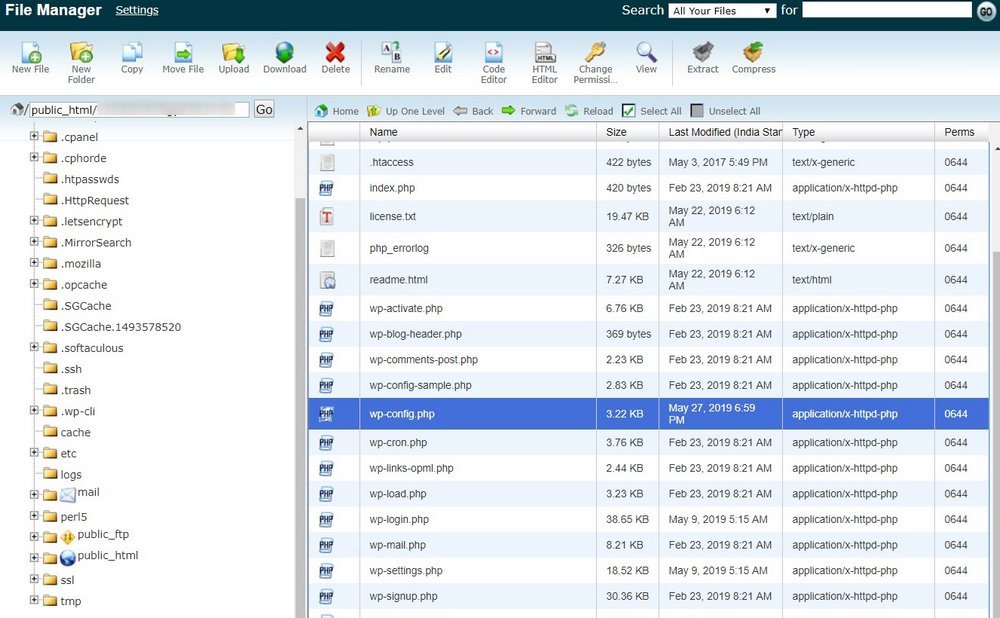Select the Rename tool
The width and height of the screenshot is (1000, 618).
pyautogui.click(x=392, y=58)
